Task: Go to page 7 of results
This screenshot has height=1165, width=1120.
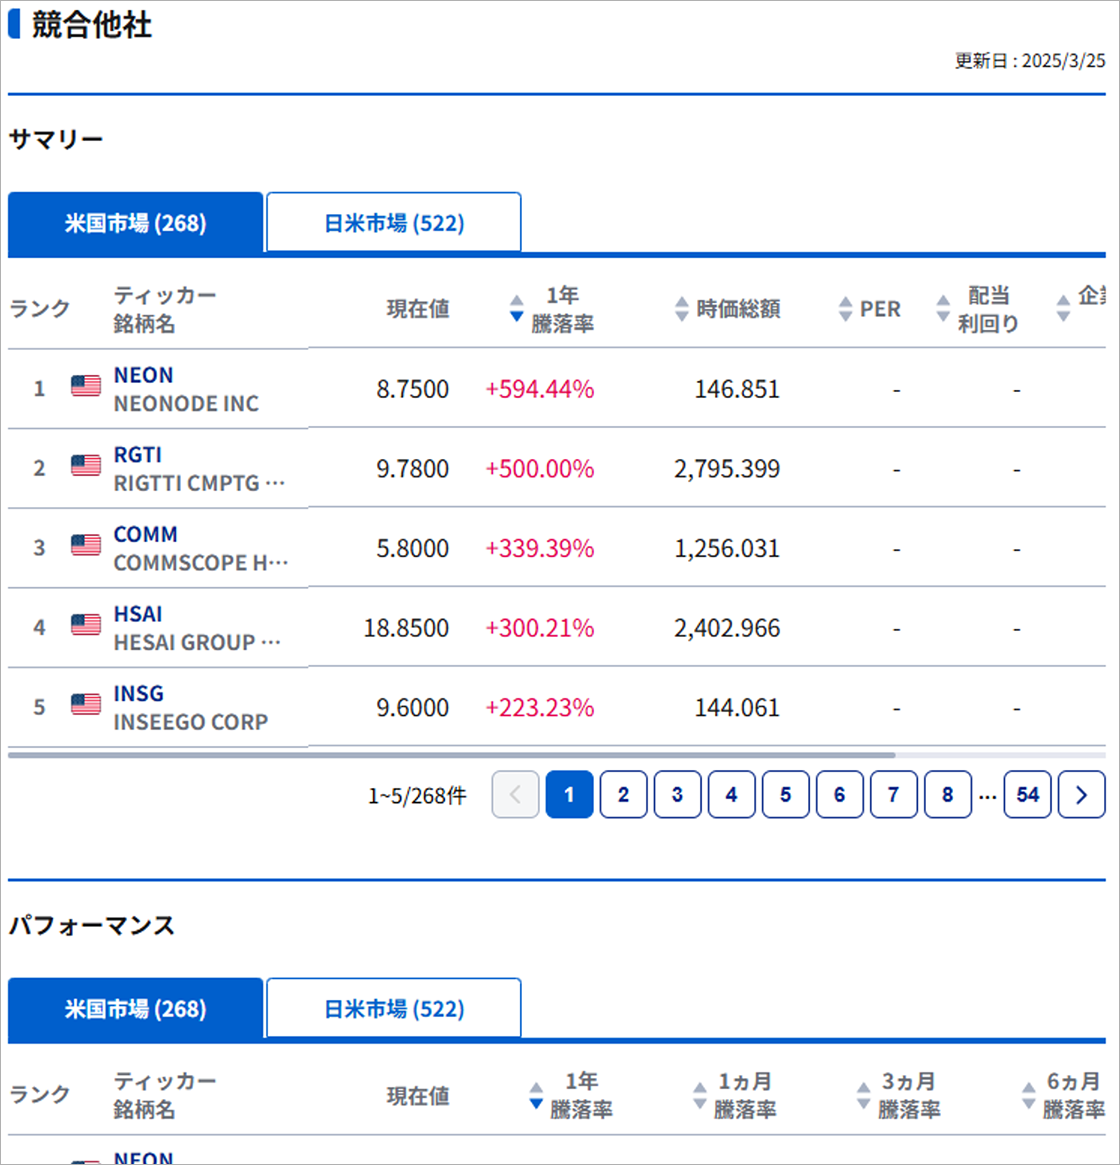Action: (x=893, y=795)
